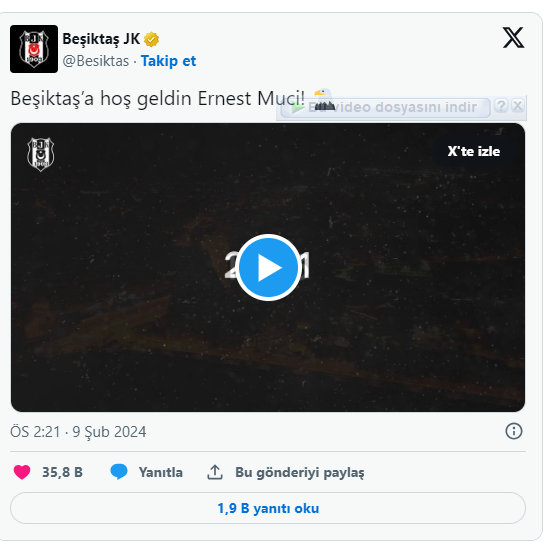Click the X'te izle button
The image size is (550, 545).
point(474,151)
